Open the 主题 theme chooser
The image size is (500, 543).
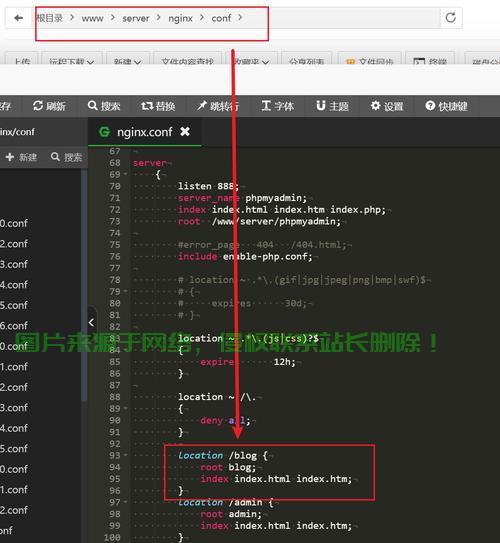tap(332, 106)
